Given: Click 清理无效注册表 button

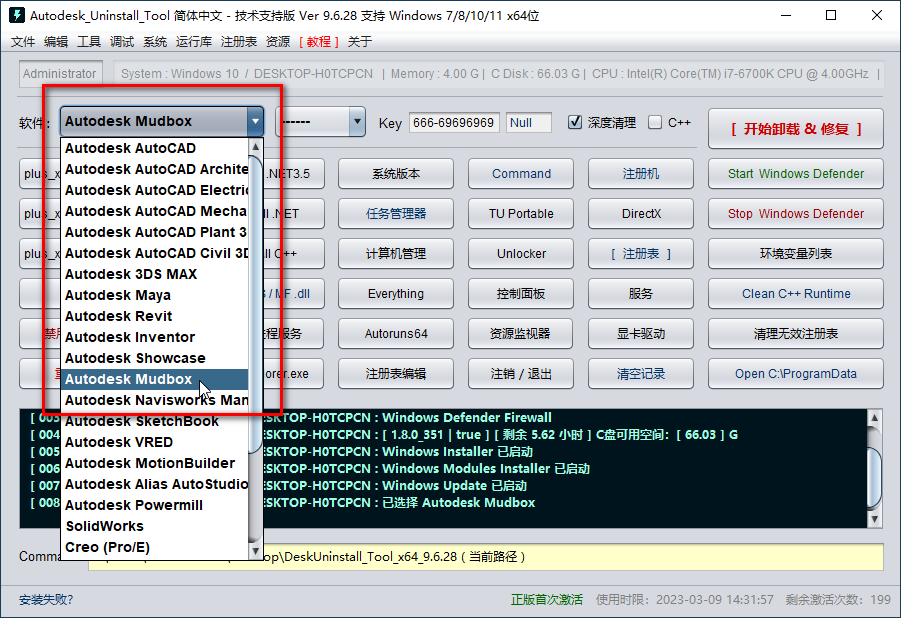Looking at the screenshot, I should (796, 333).
